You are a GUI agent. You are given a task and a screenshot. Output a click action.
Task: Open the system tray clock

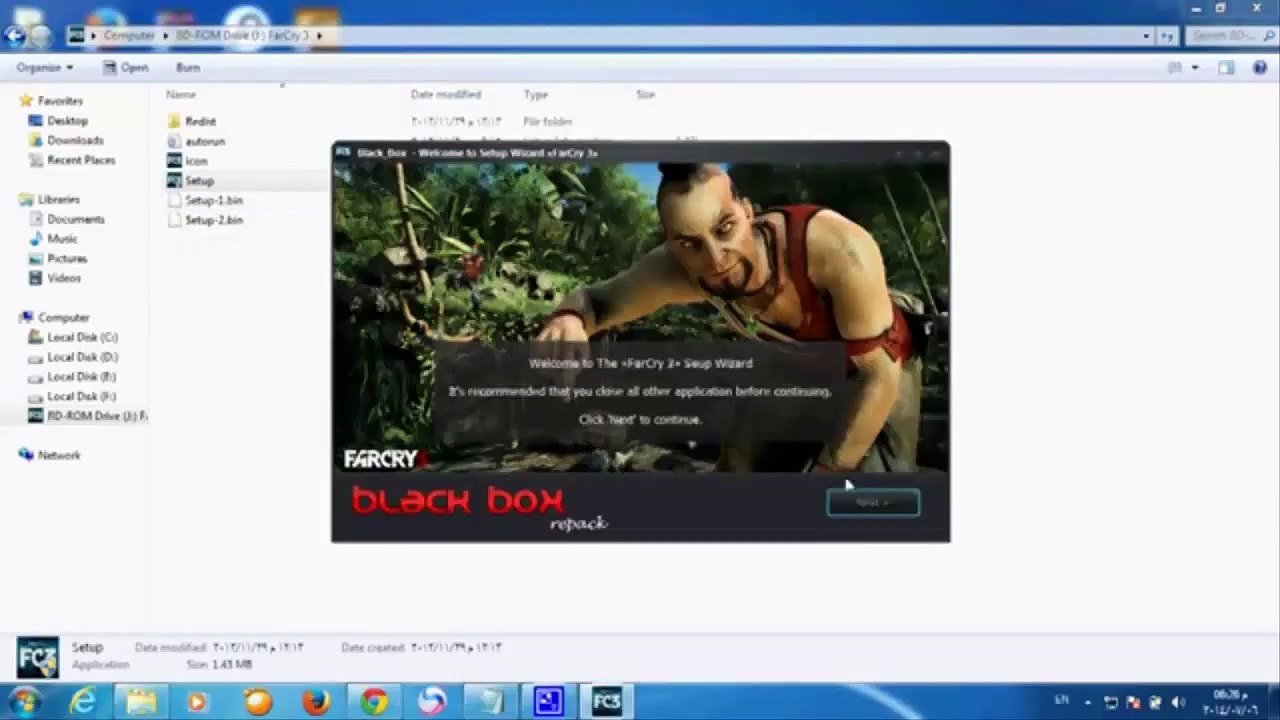click(x=1229, y=702)
